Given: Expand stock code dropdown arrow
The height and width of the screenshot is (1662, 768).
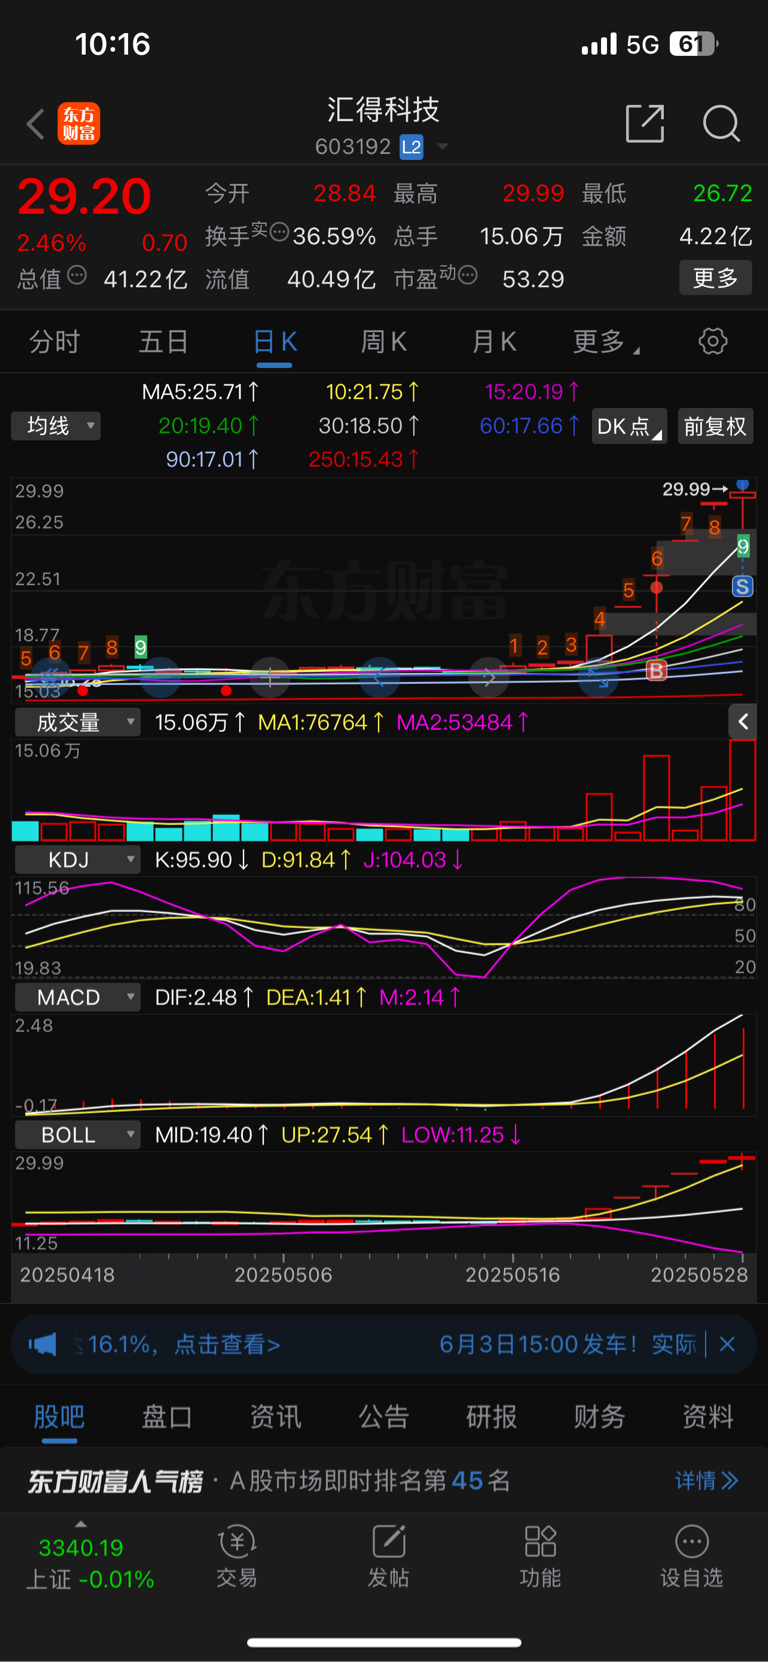Looking at the screenshot, I should pos(442,147).
